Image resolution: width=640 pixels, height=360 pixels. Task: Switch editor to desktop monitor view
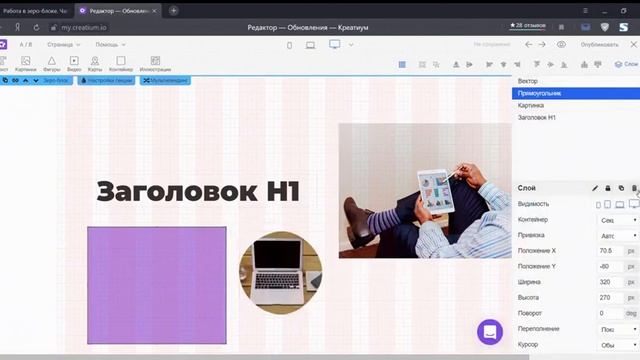click(x=335, y=44)
